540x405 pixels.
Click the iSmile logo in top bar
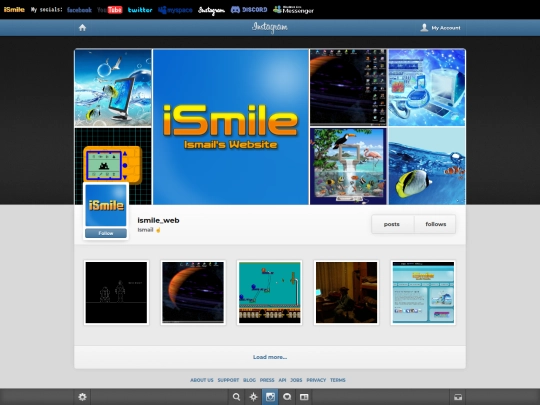click(14, 10)
